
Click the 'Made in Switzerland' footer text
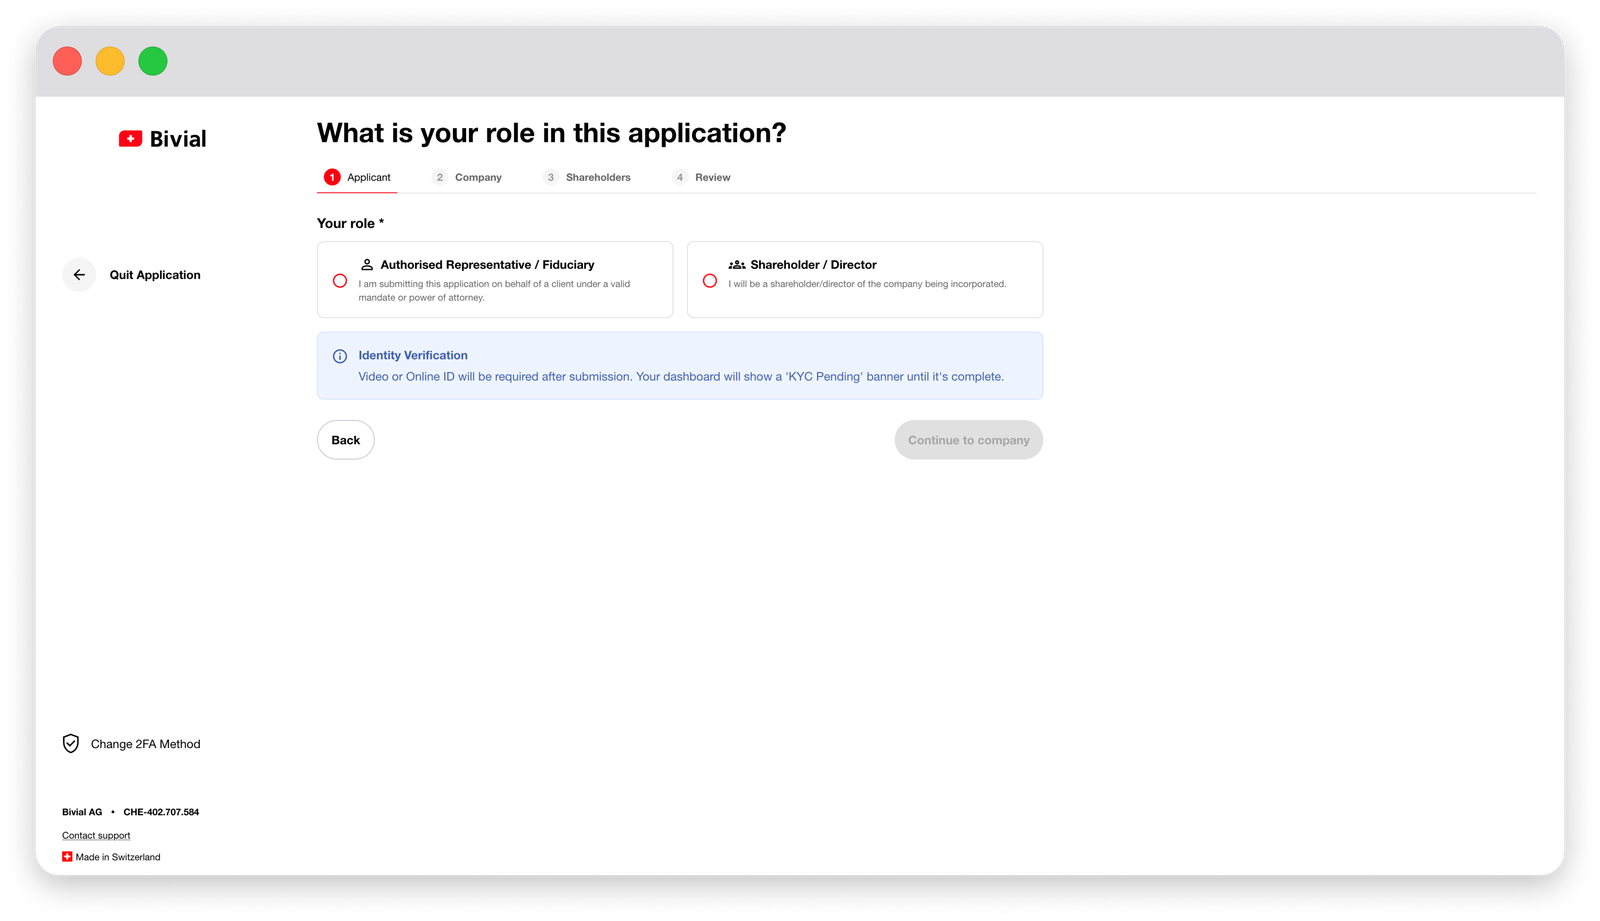(x=118, y=857)
